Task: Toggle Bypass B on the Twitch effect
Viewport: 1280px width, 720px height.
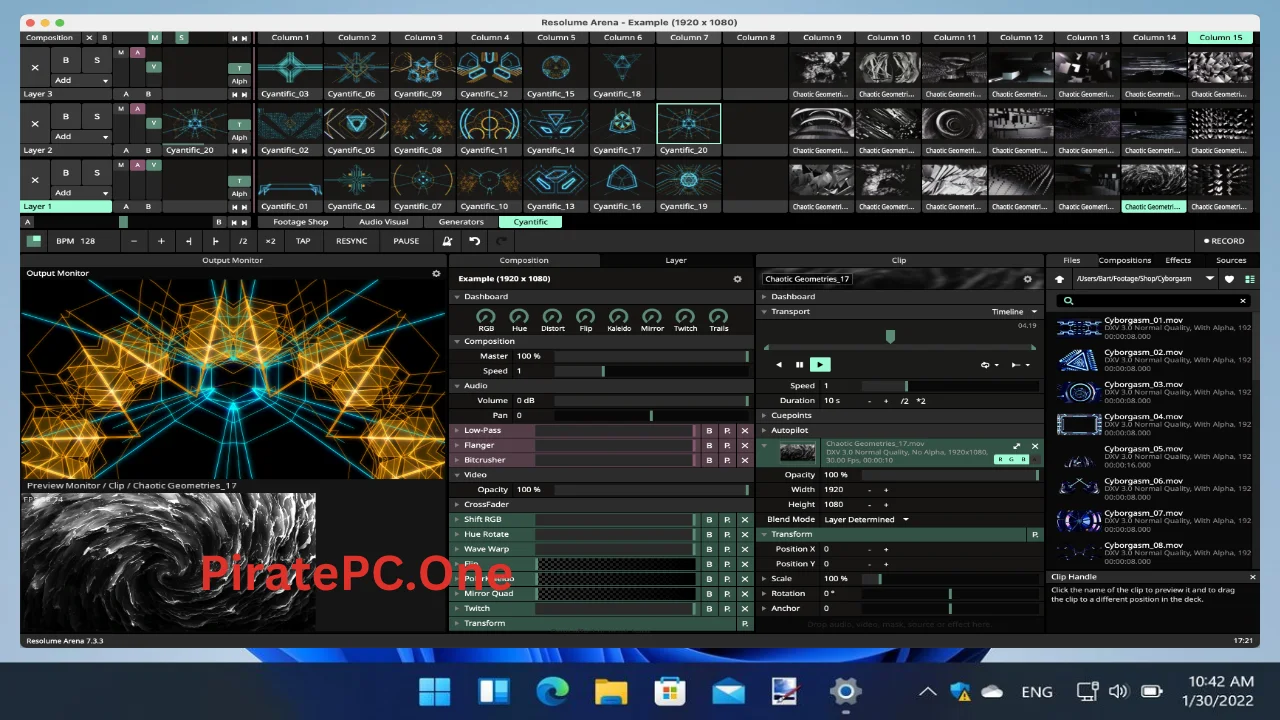Action: (x=709, y=609)
